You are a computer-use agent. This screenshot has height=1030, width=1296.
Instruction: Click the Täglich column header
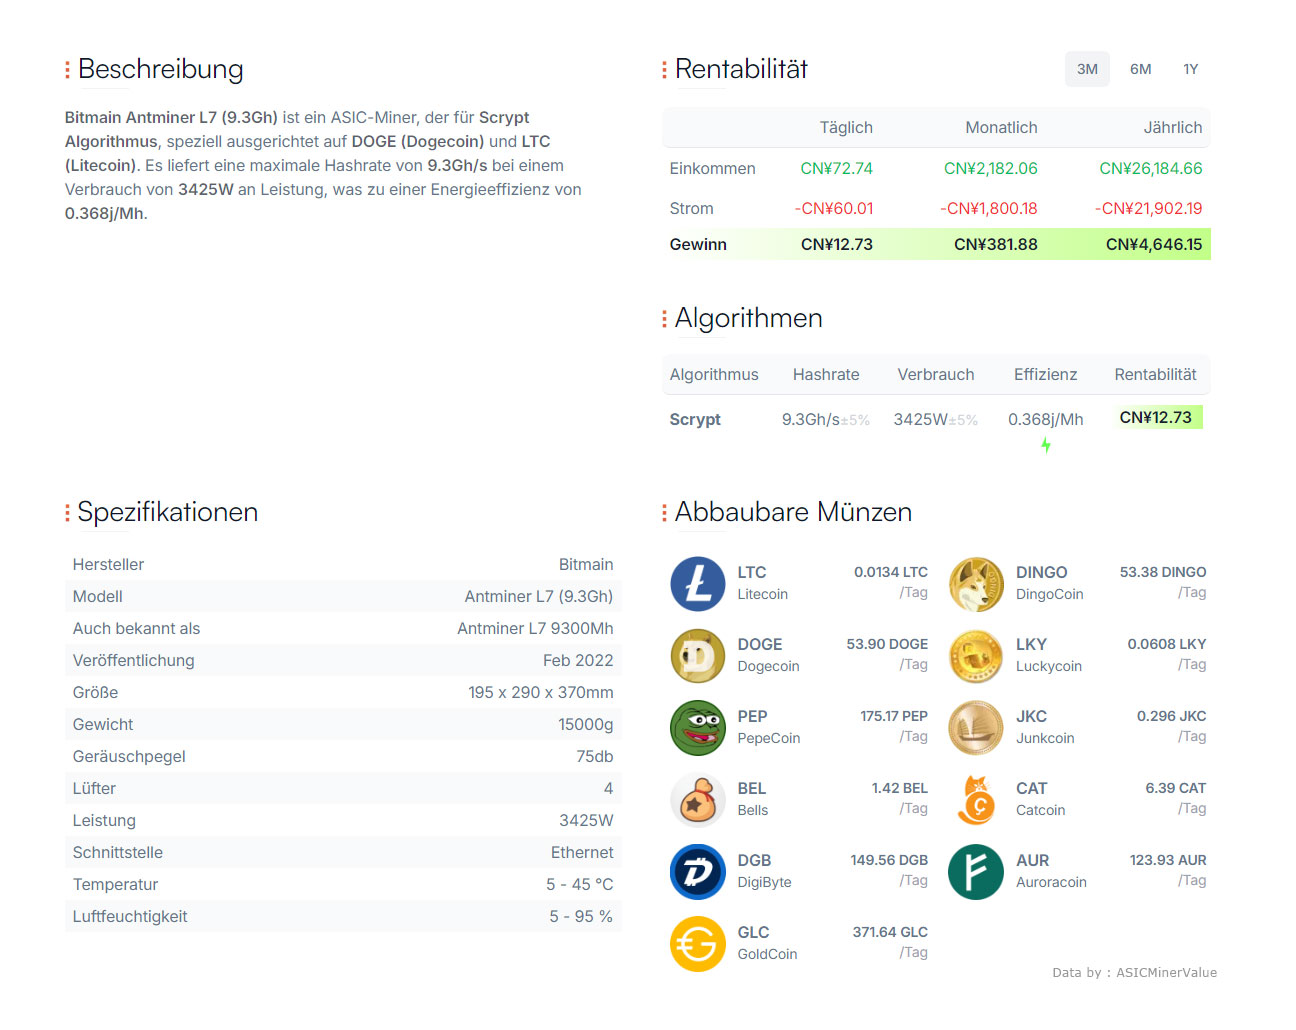(846, 127)
